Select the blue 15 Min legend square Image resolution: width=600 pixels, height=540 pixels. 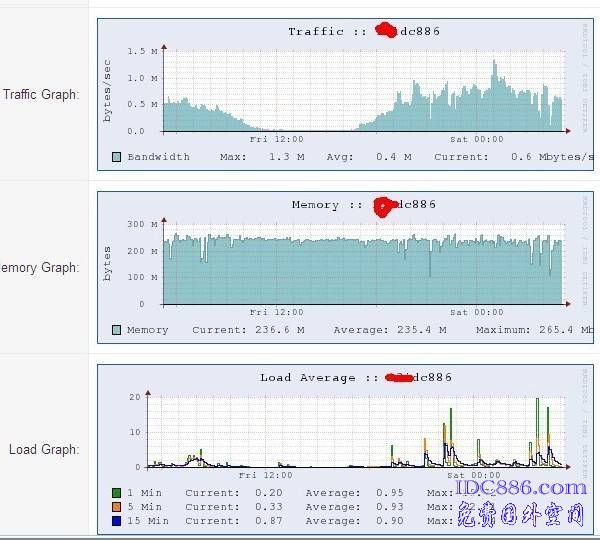117,521
